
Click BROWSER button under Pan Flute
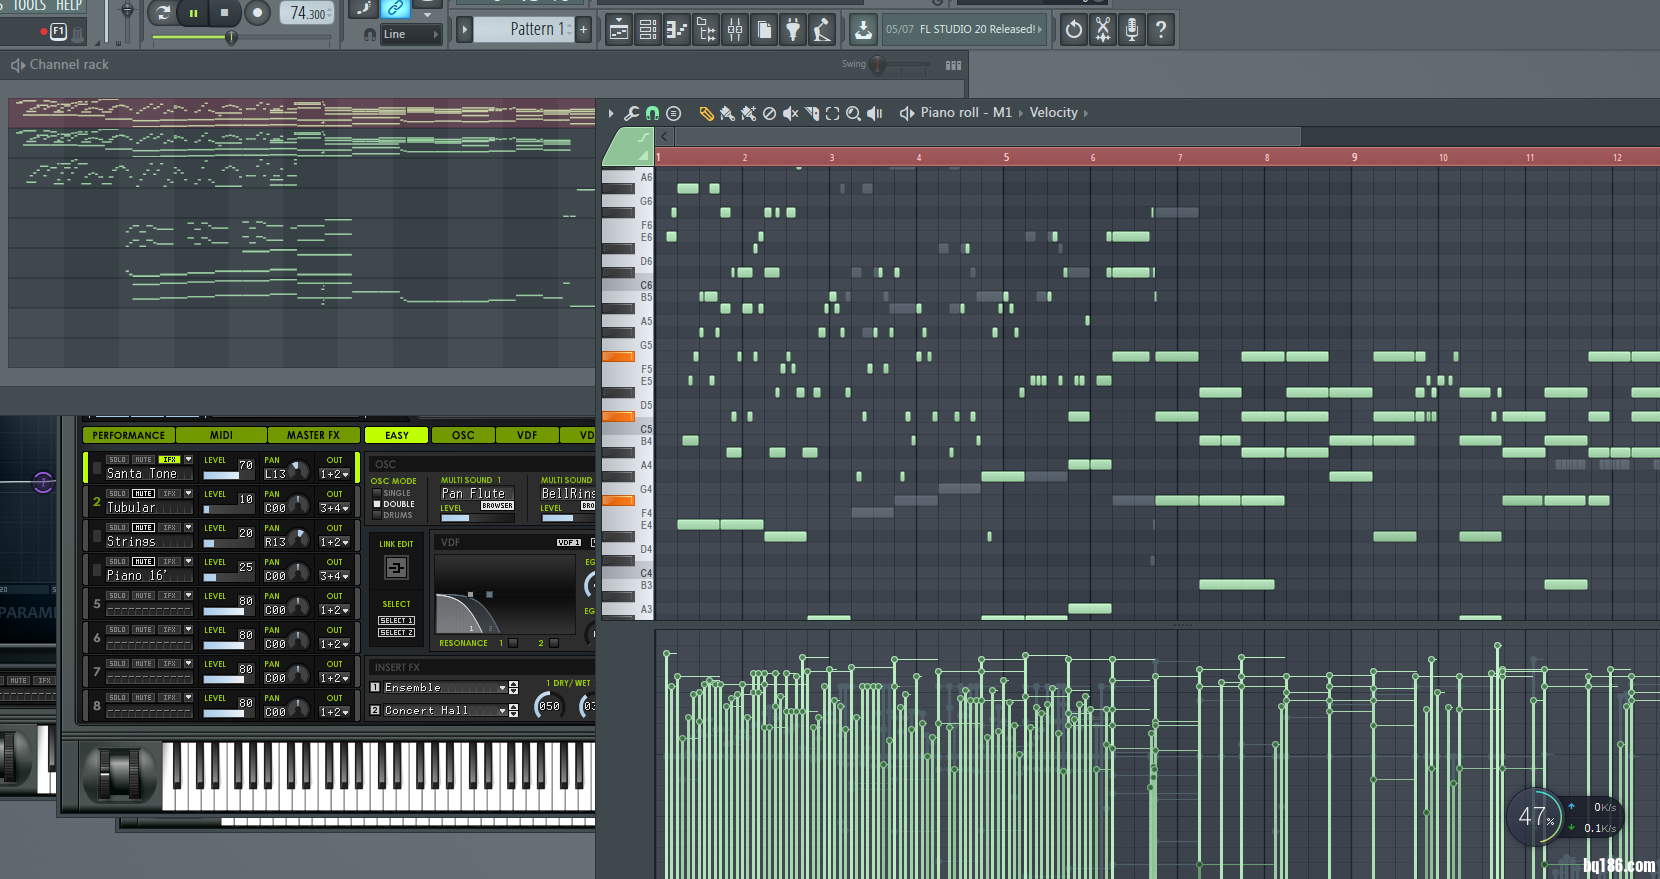[x=497, y=506]
